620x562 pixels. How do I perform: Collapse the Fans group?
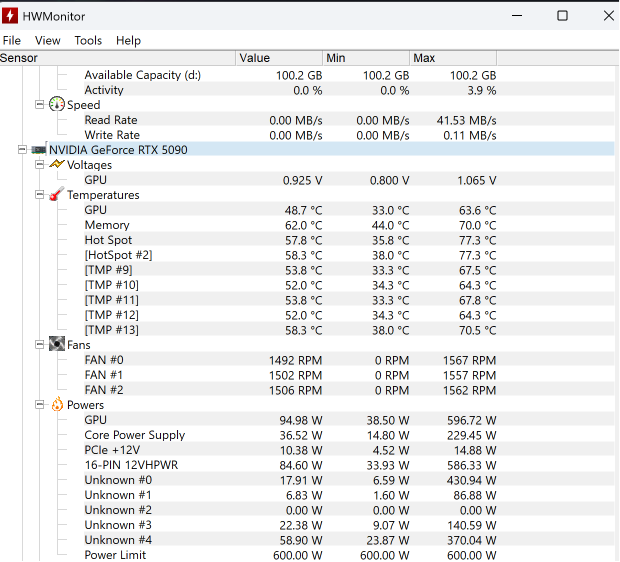pos(40,344)
